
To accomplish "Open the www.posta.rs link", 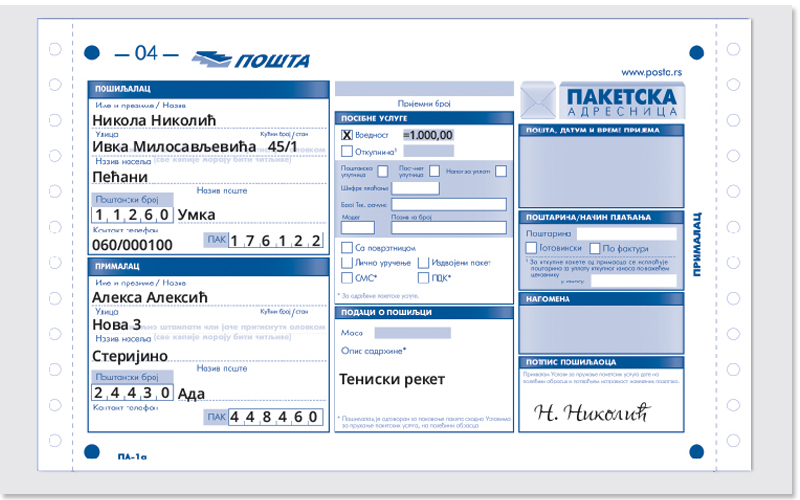I will (652, 72).
